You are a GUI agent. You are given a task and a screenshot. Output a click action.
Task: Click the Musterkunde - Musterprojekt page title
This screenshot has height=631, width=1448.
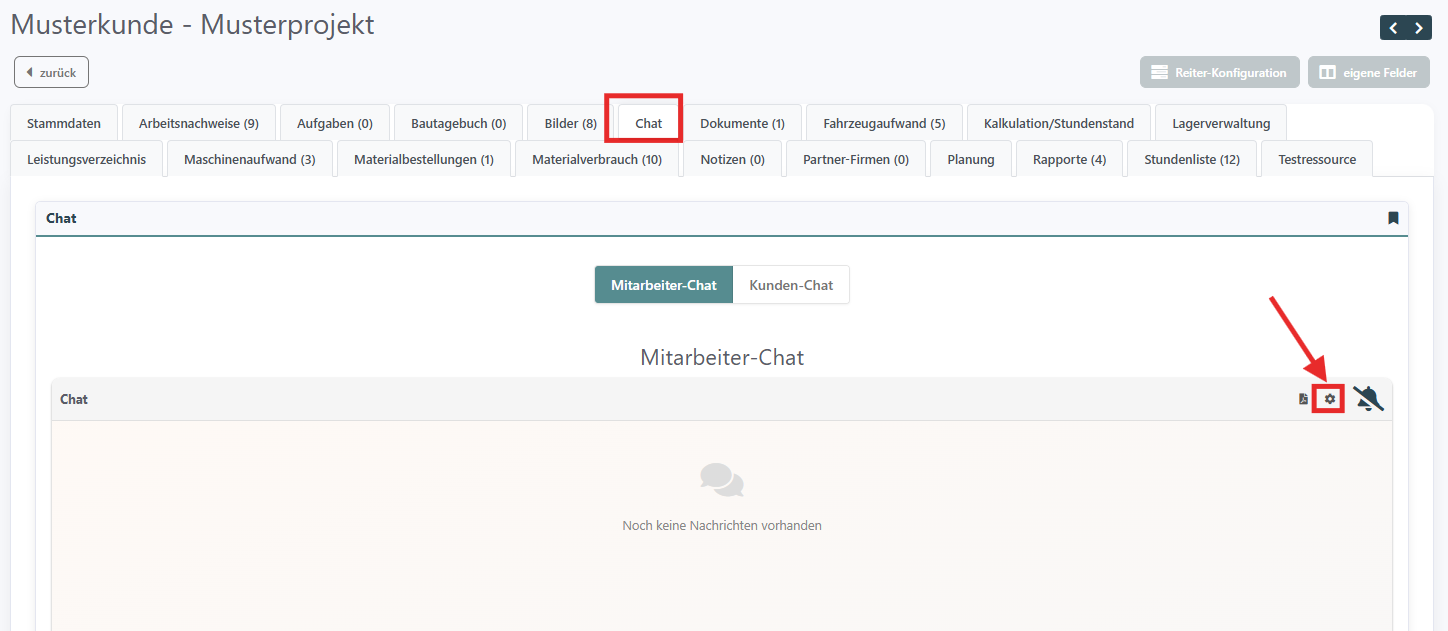(x=193, y=25)
